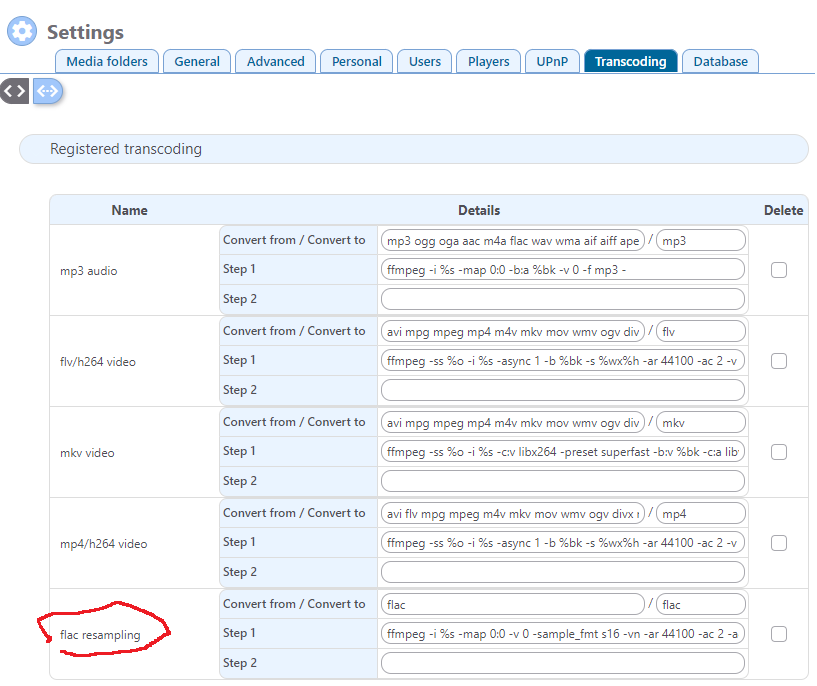Screen dimensions: 817x686
Task: Click mp4/h264 video Step 1 command field
Action: pos(563,543)
